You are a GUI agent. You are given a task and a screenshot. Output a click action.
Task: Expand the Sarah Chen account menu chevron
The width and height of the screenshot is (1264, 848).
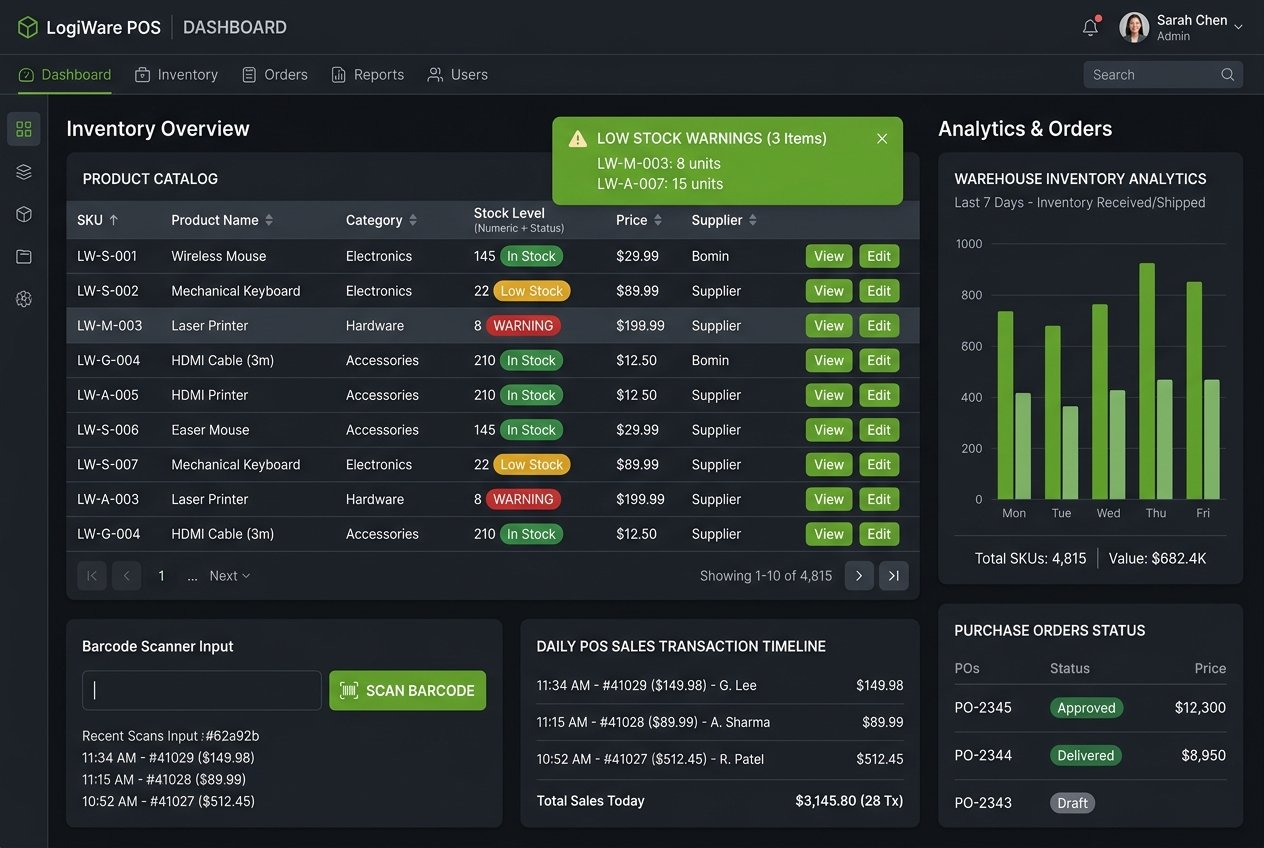coord(1239,27)
